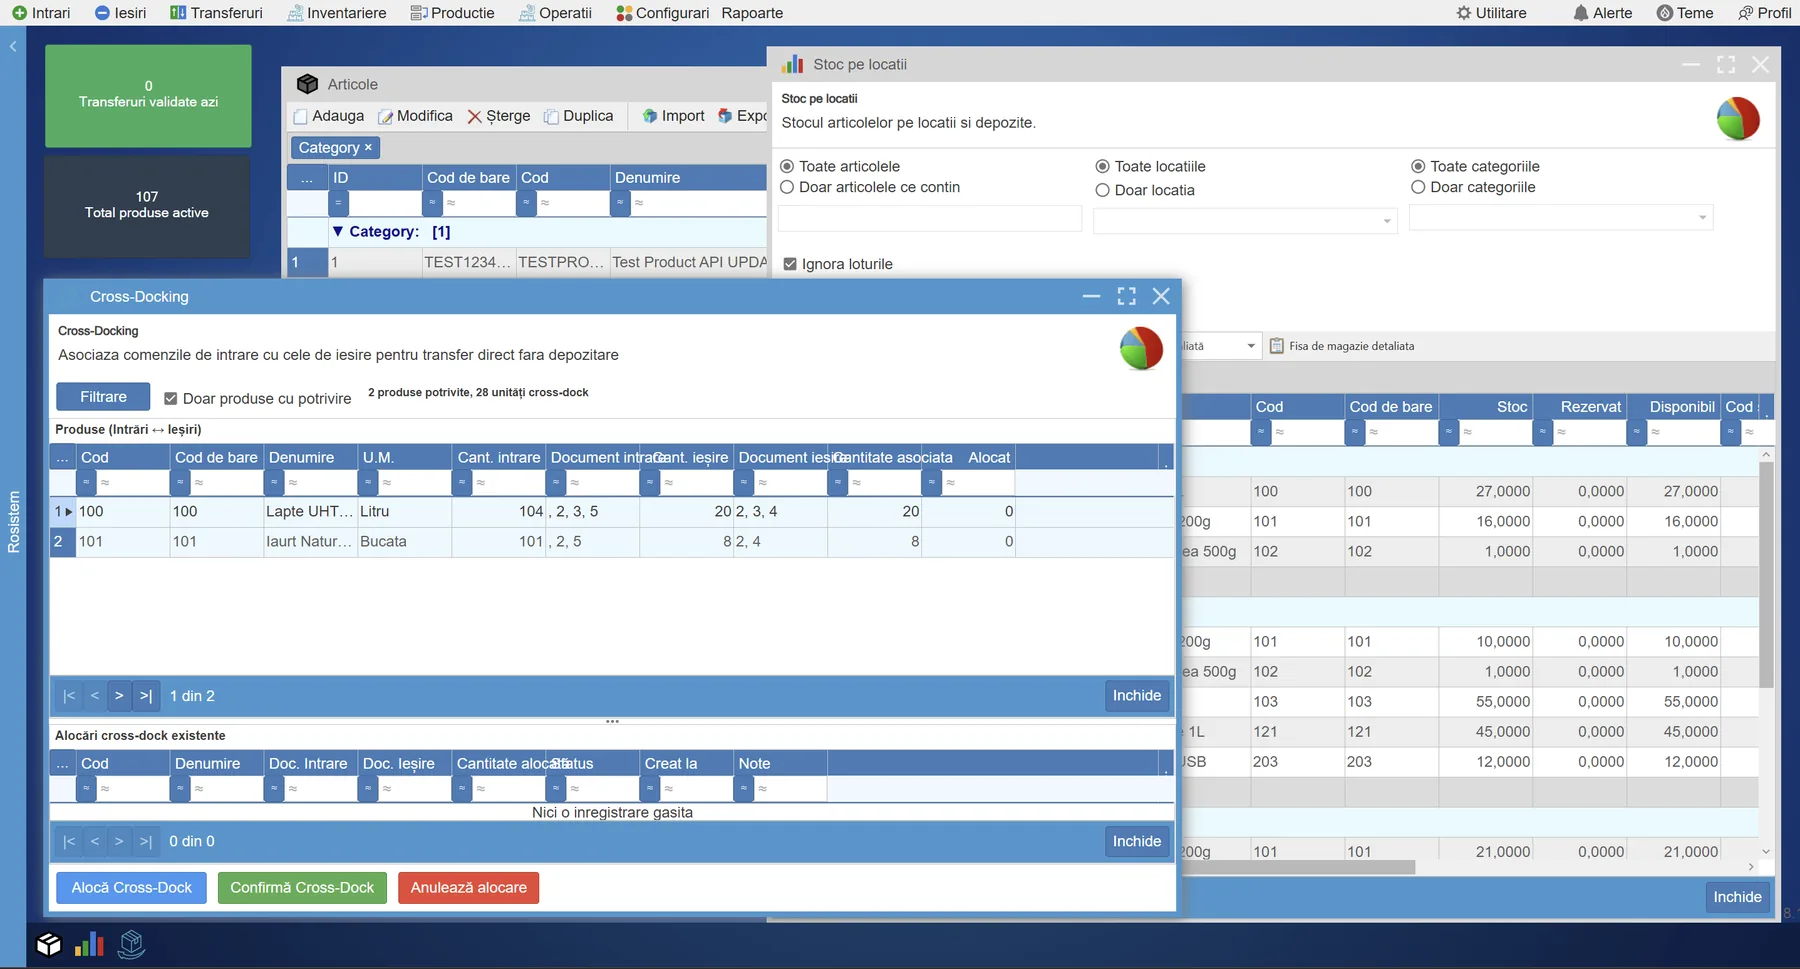Disable Doar produse cu potrivire

tap(170, 398)
